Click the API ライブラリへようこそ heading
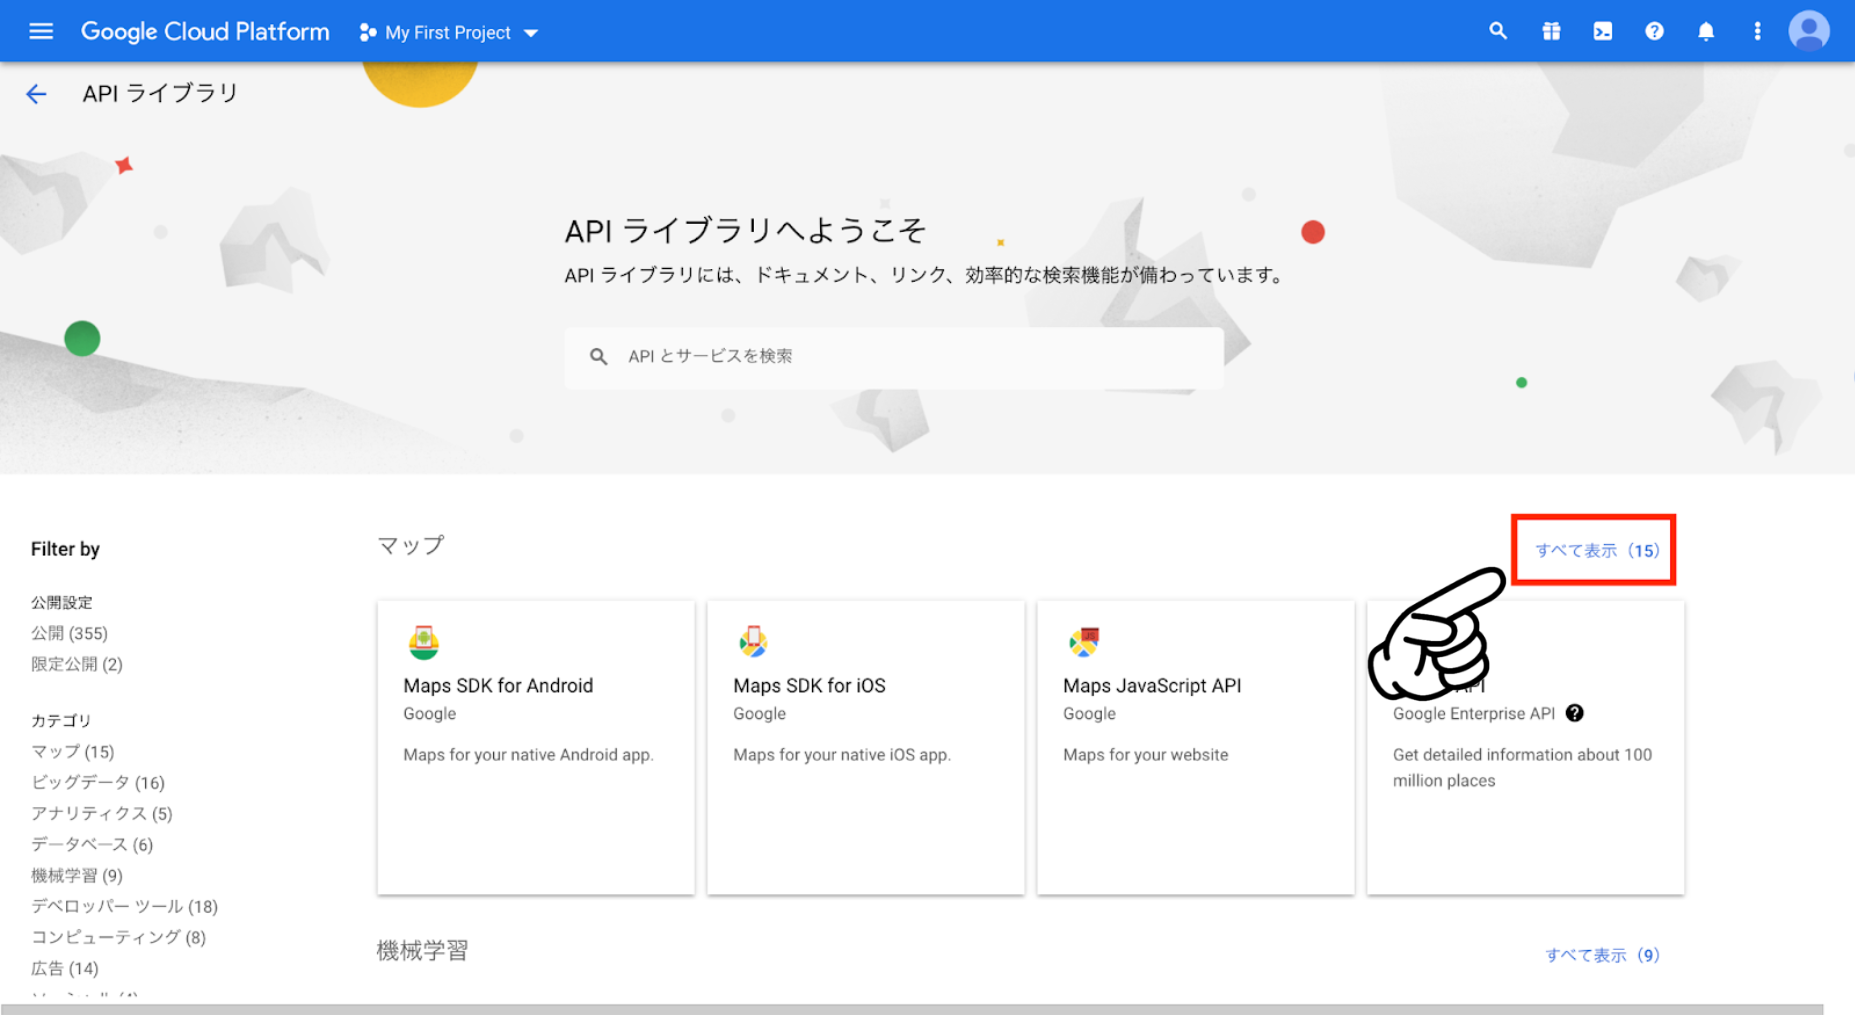This screenshot has height=1015, width=1855. (746, 231)
